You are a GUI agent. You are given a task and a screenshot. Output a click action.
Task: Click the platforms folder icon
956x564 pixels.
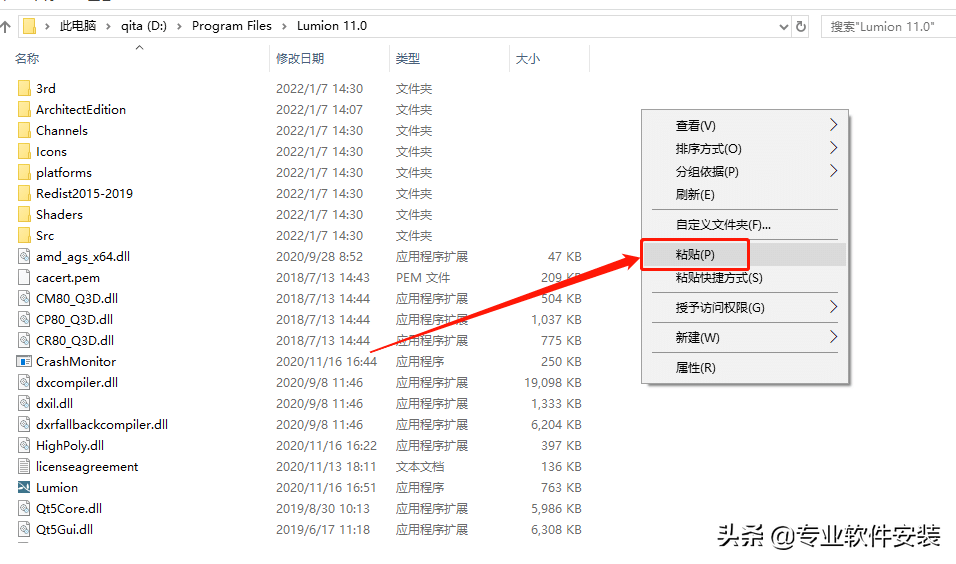tap(24, 173)
